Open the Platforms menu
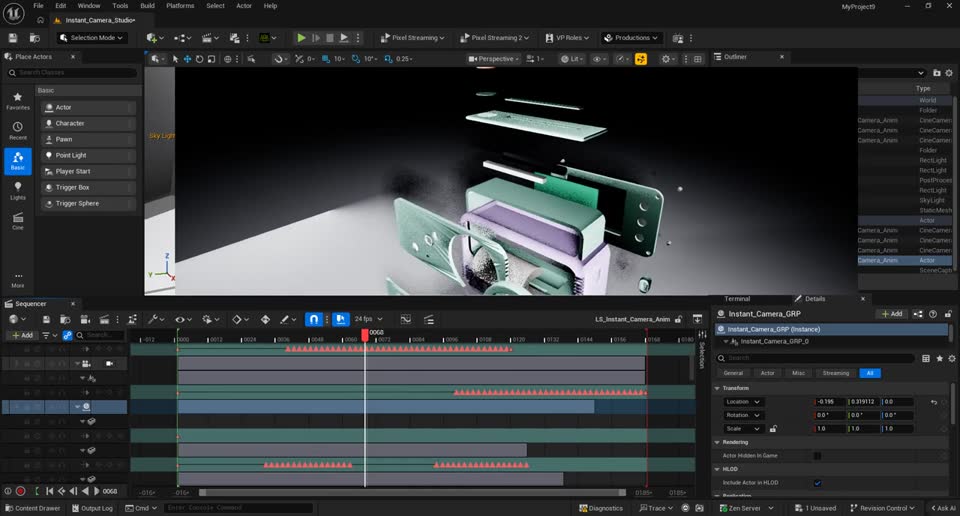 pyautogui.click(x=180, y=6)
